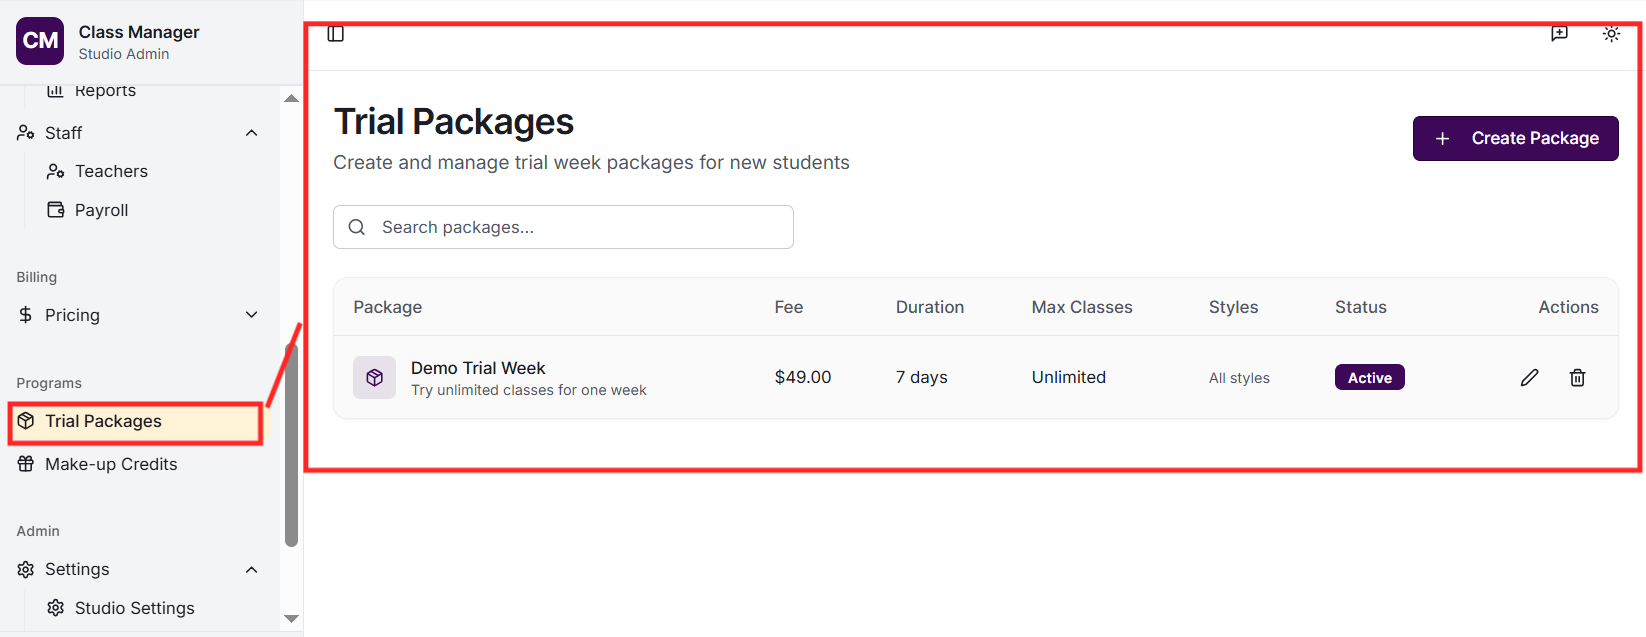The width and height of the screenshot is (1646, 637).
Task: Open Payroll in the sidebar
Action: pyautogui.click(x=101, y=210)
